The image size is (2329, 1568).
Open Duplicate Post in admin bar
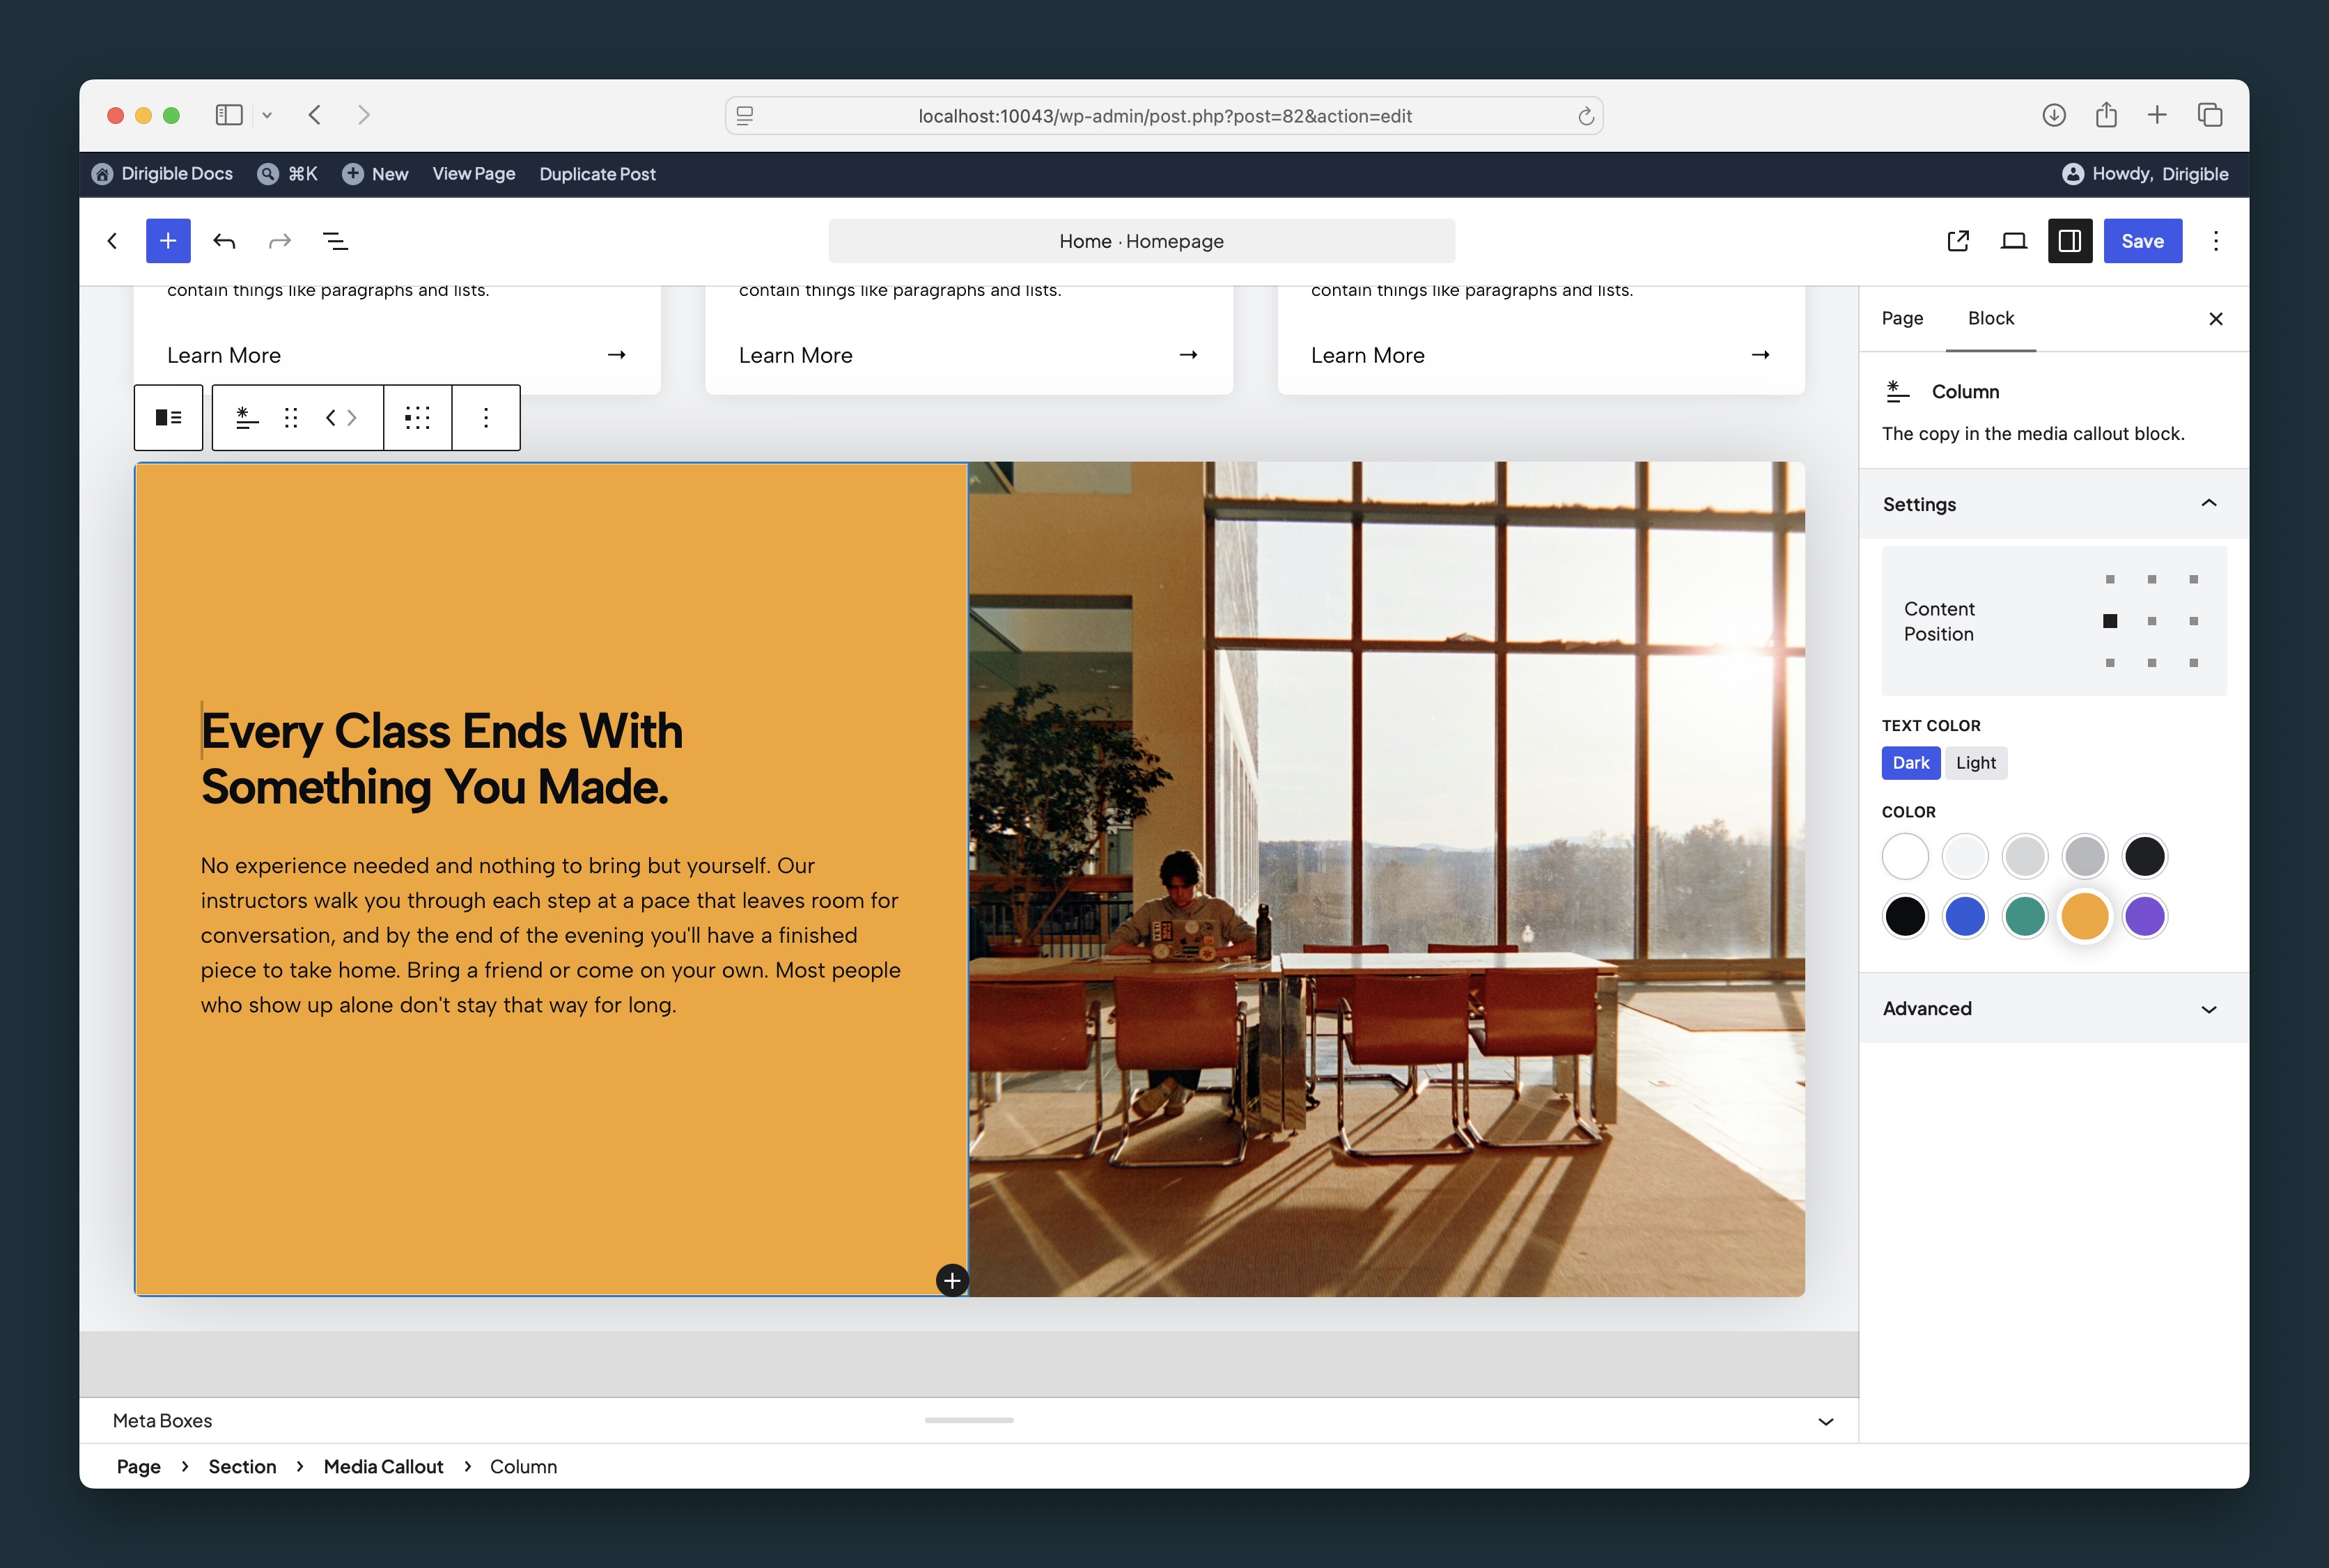(x=597, y=174)
